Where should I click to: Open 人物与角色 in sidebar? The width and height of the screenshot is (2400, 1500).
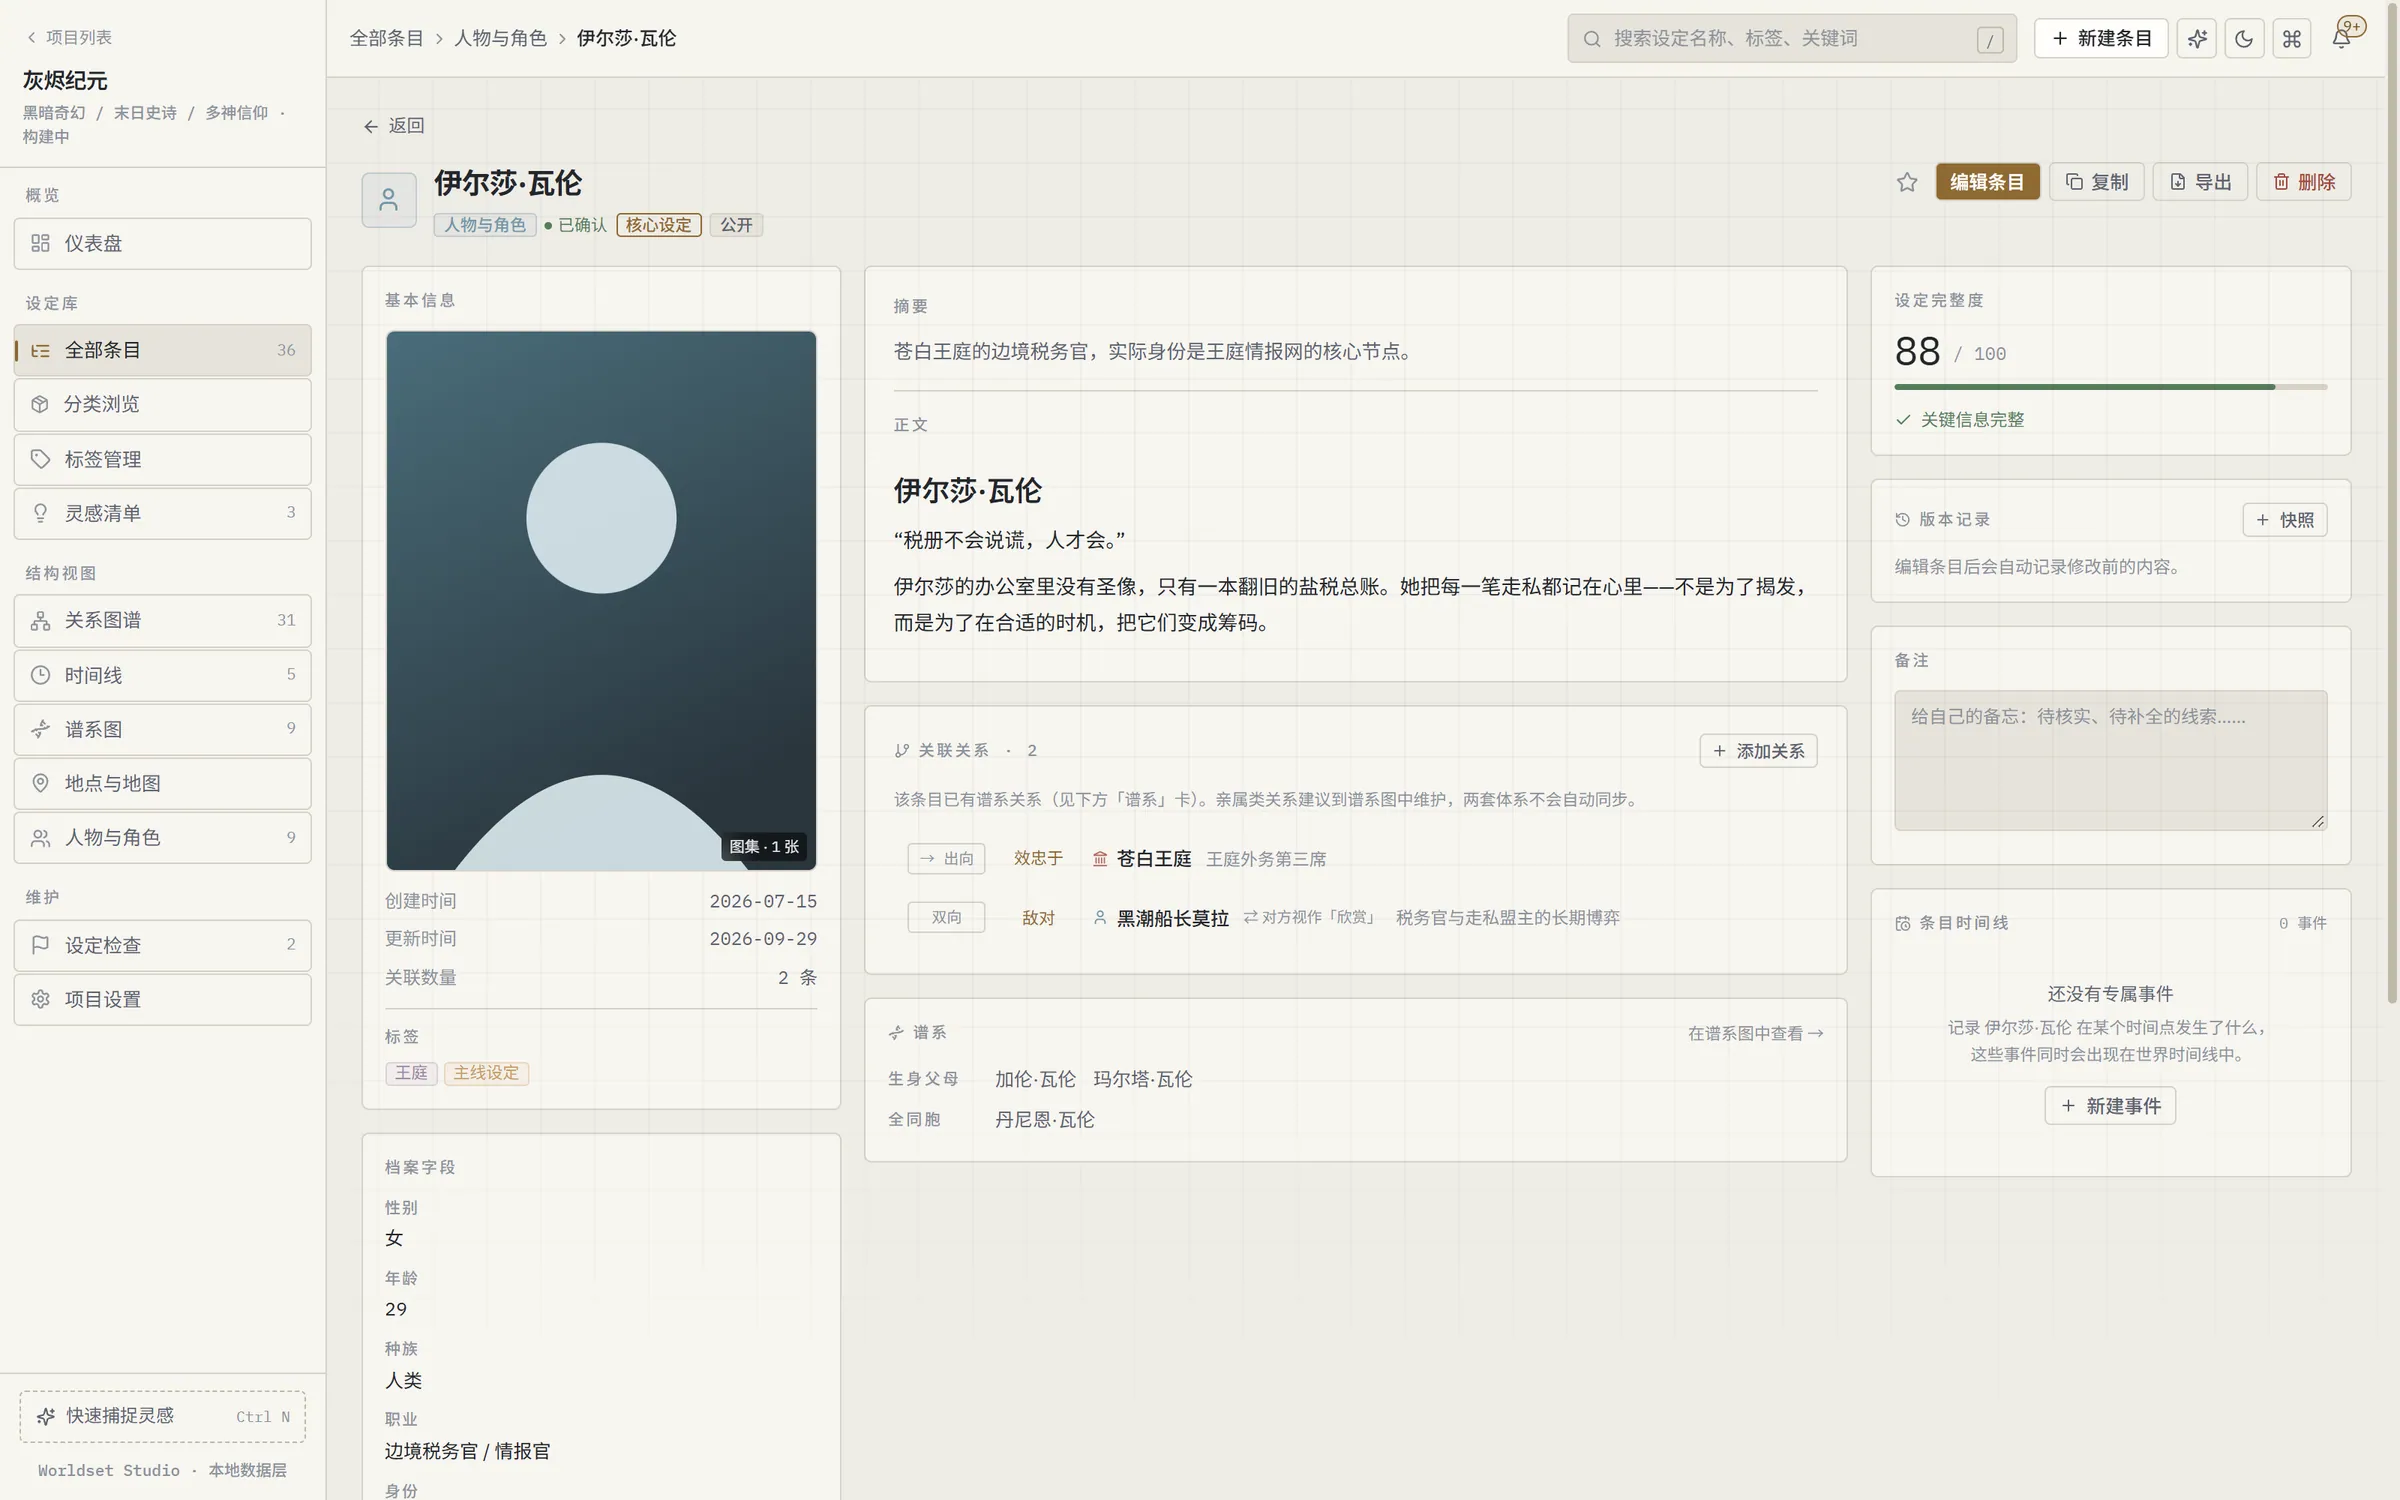click(162, 837)
